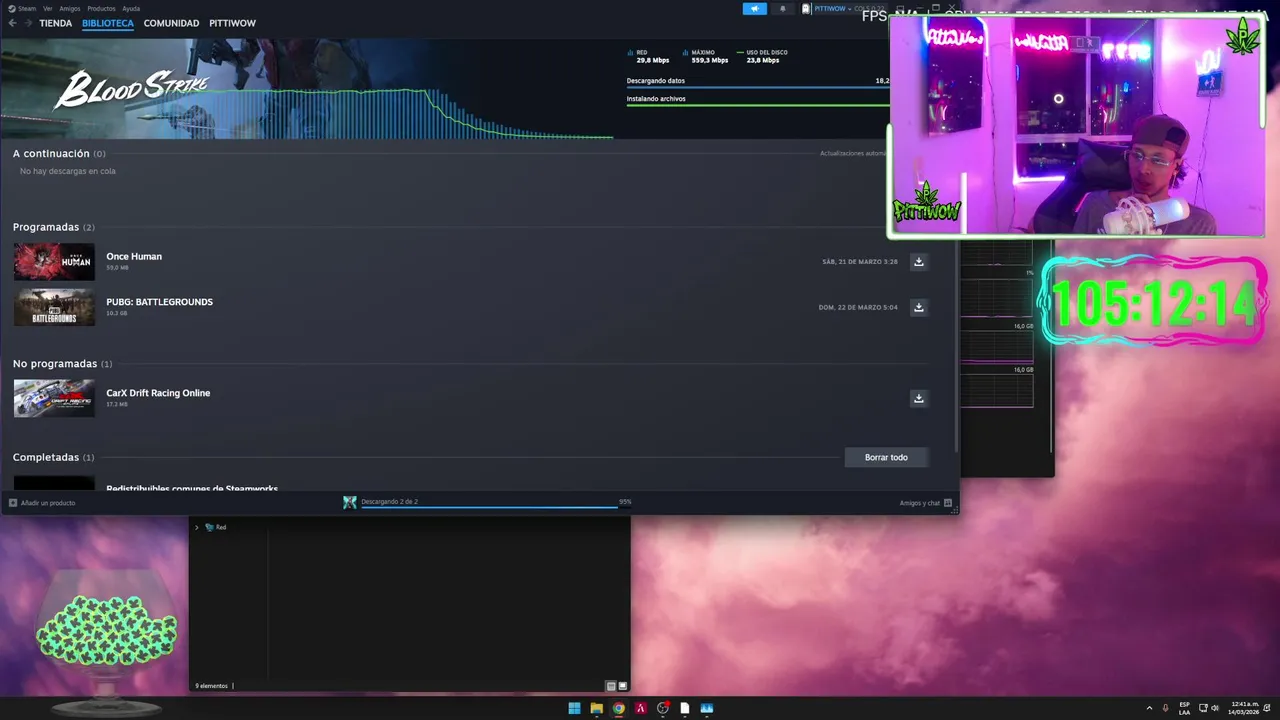Open network icon in system tray
Screen dimensions: 1280x720
coord(1203,708)
